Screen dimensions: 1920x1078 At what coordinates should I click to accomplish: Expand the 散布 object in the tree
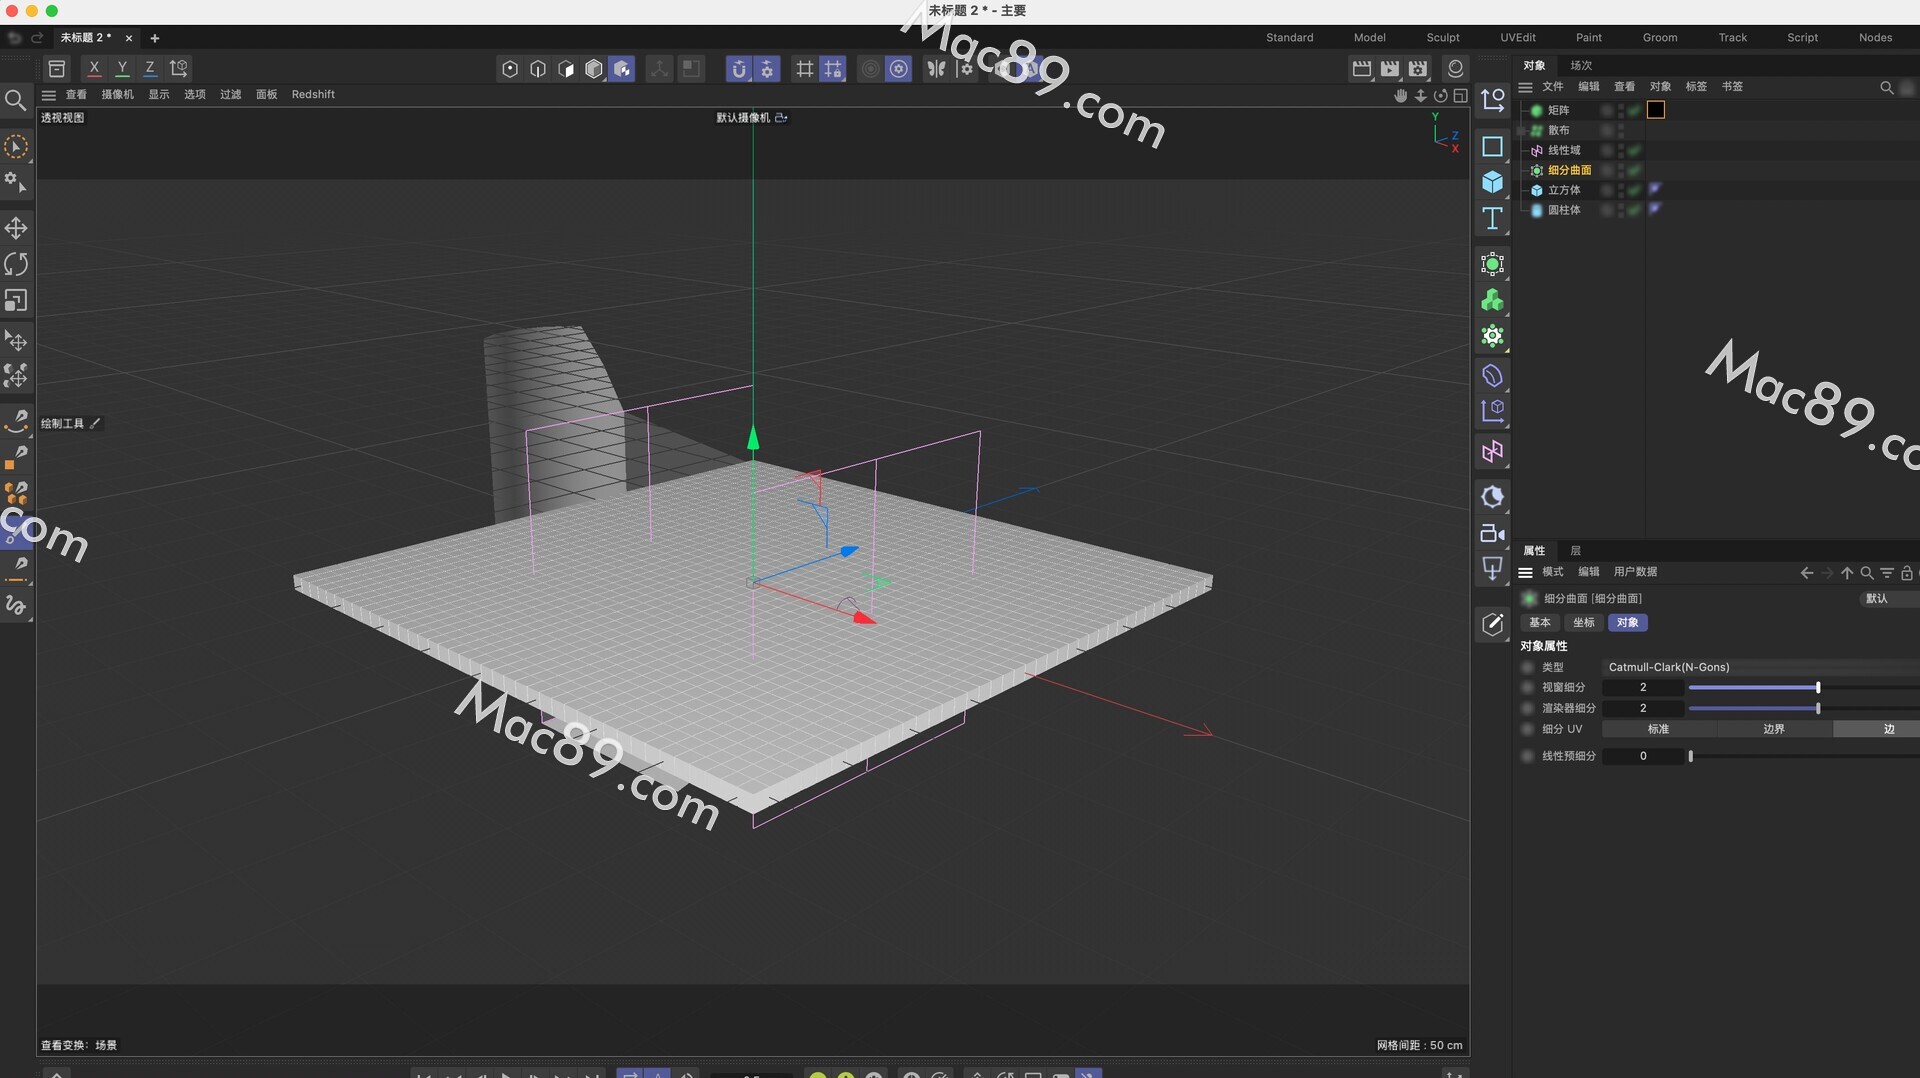pyautogui.click(x=1522, y=130)
